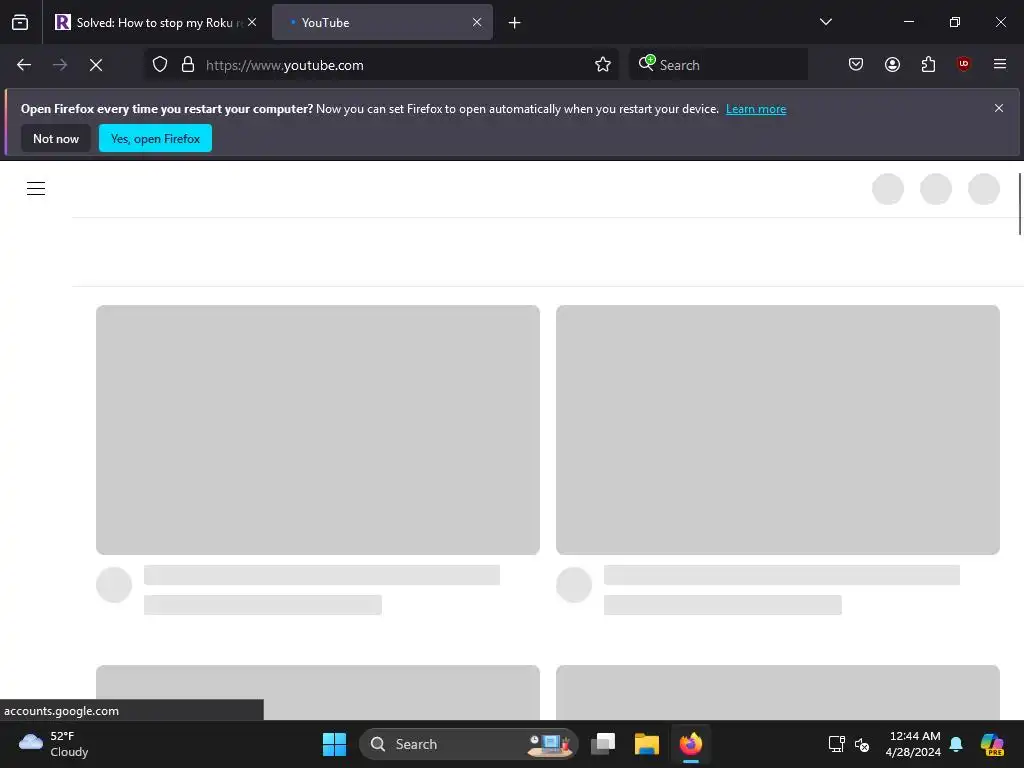Follow the Learn more link
The width and height of the screenshot is (1024, 768).
[756, 109]
